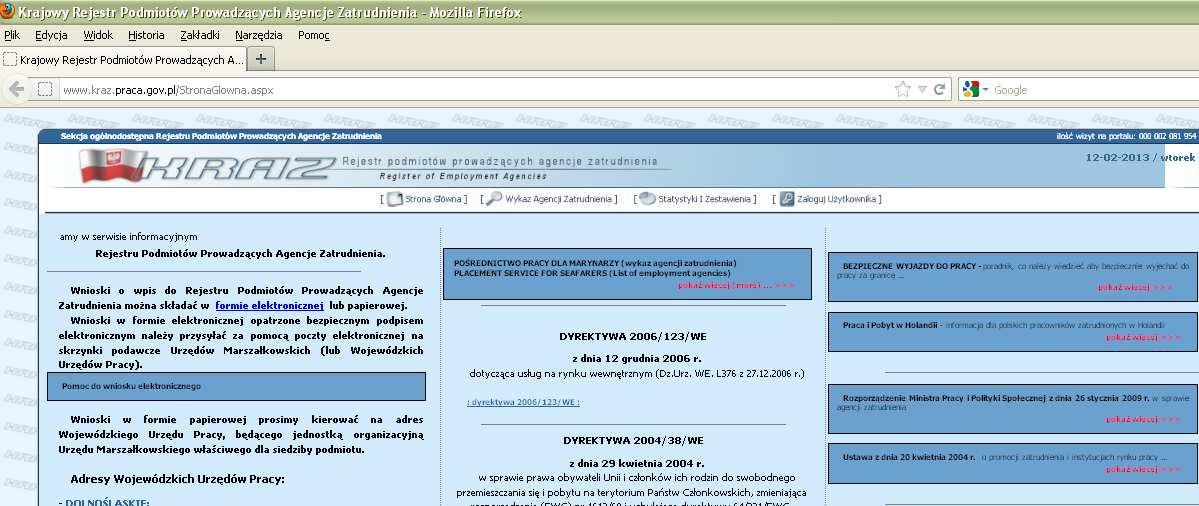
Task: Click Pomoc do wniosku elektronicznego box
Action: [236, 386]
